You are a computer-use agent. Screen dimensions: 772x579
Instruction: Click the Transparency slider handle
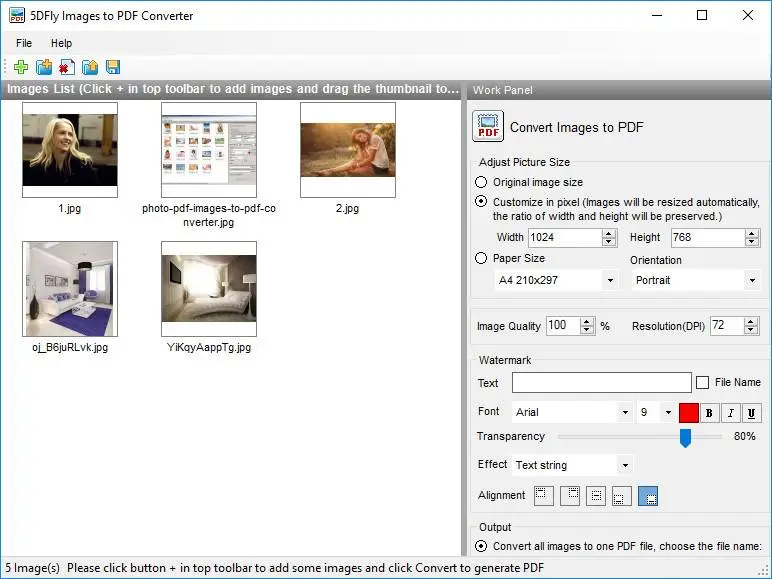[685, 437]
